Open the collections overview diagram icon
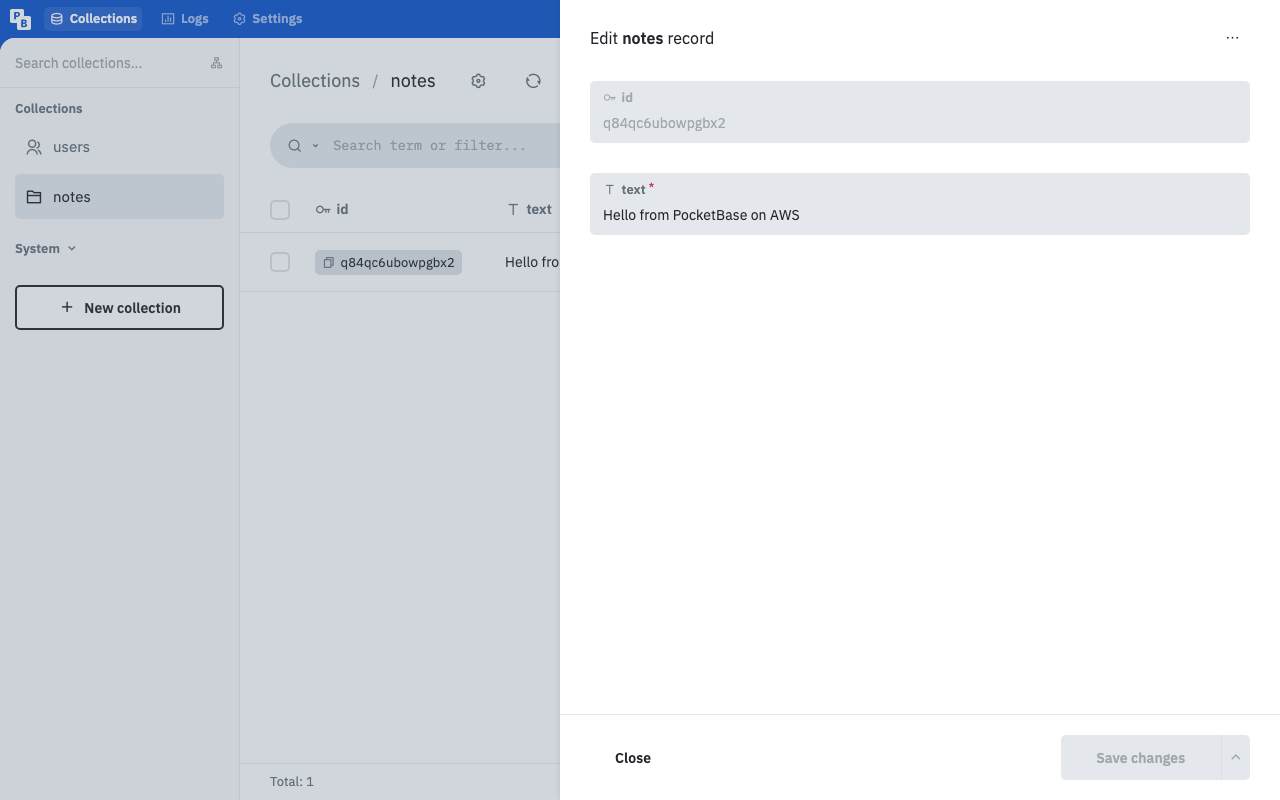This screenshot has width=1280, height=800. (216, 63)
